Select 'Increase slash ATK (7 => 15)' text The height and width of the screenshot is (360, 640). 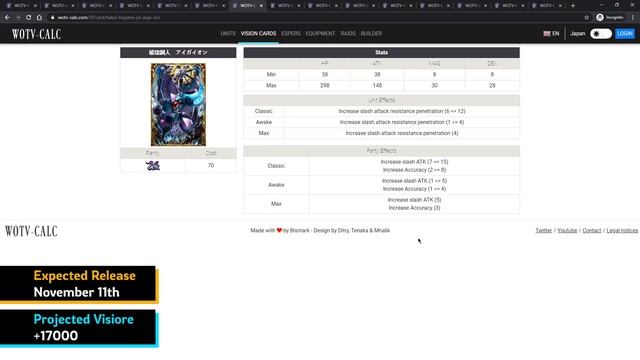coord(414,162)
